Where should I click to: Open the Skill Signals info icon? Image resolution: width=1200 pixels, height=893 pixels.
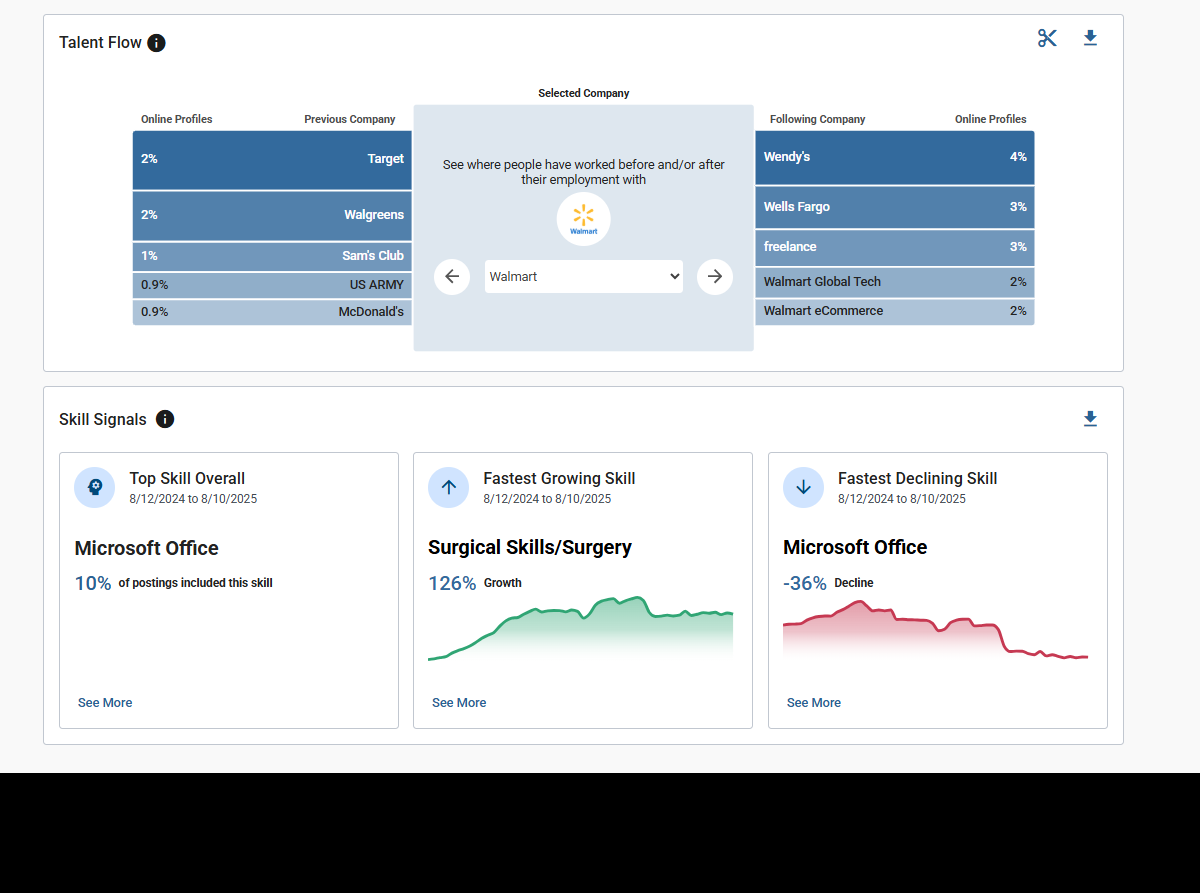(165, 419)
